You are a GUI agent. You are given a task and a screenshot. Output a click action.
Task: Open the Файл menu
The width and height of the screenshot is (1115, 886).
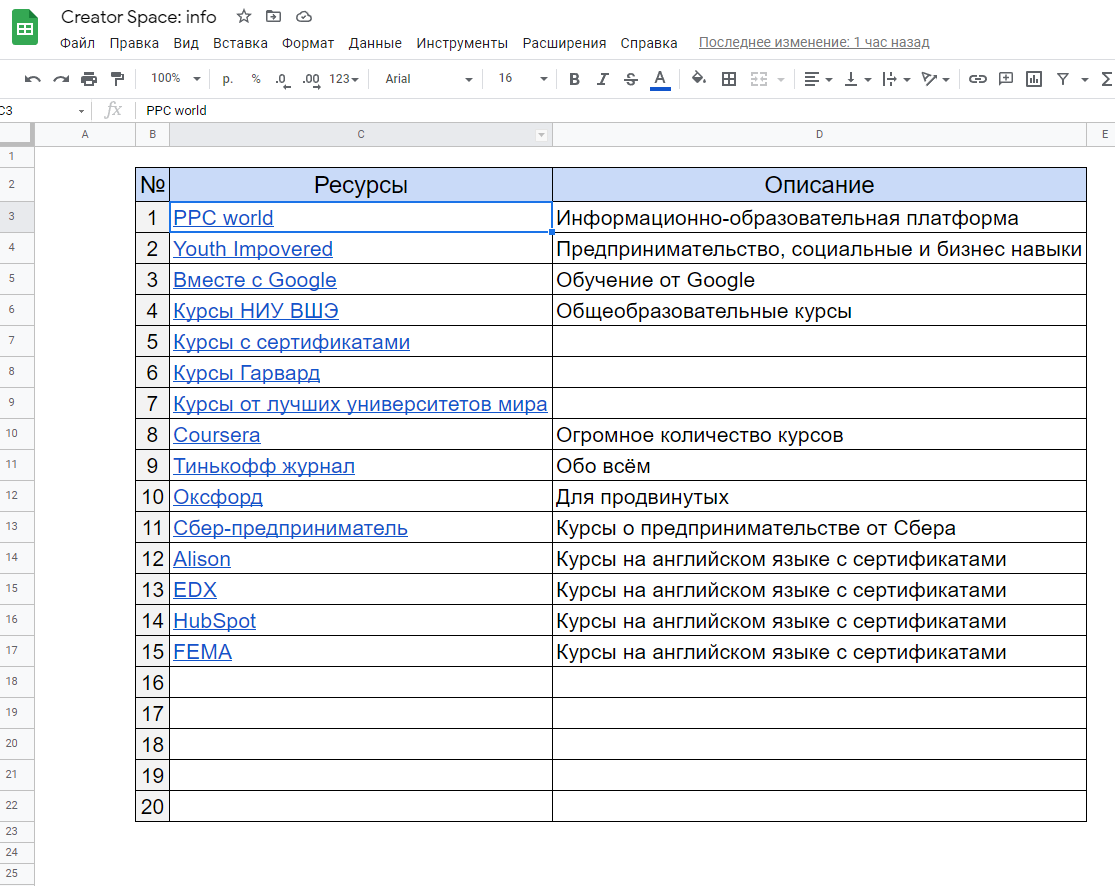point(78,43)
